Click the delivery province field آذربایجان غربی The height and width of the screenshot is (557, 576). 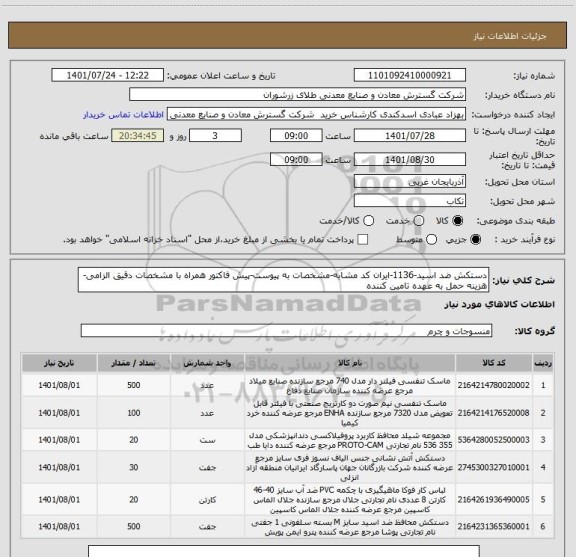(410, 182)
